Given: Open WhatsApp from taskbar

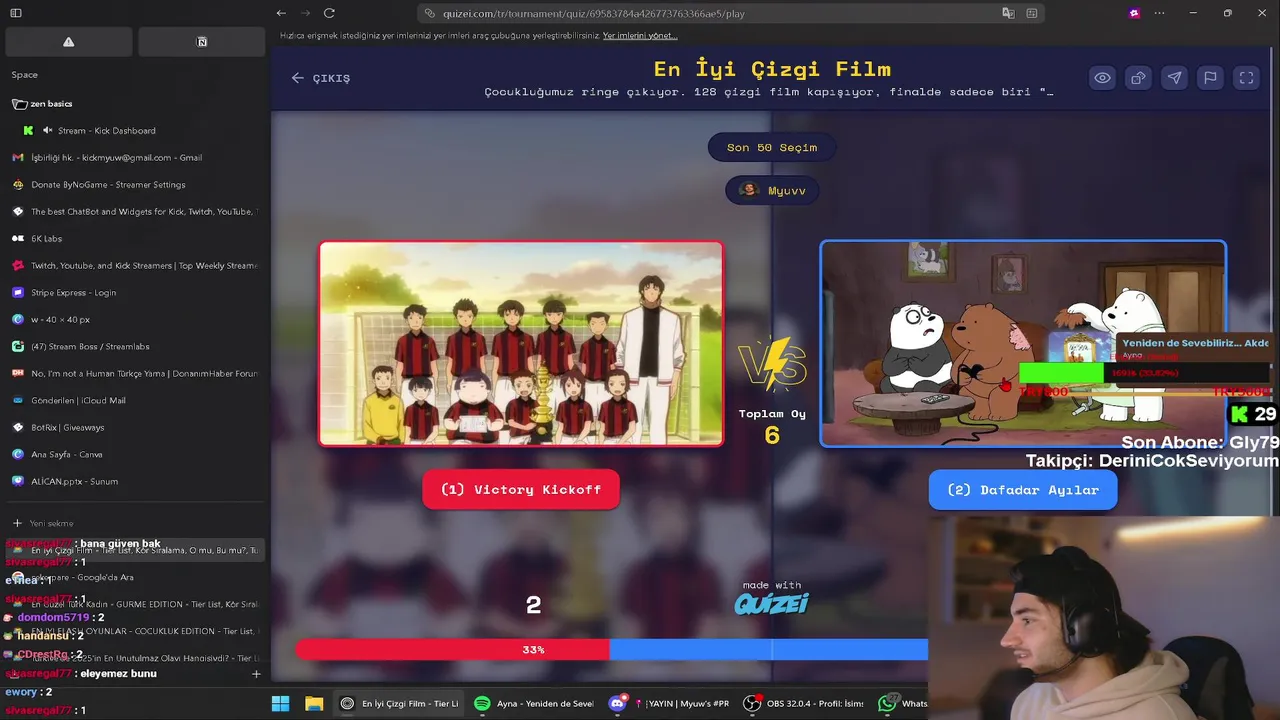Looking at the screenshot, I should pyautogui.click(x=902, y=704).
